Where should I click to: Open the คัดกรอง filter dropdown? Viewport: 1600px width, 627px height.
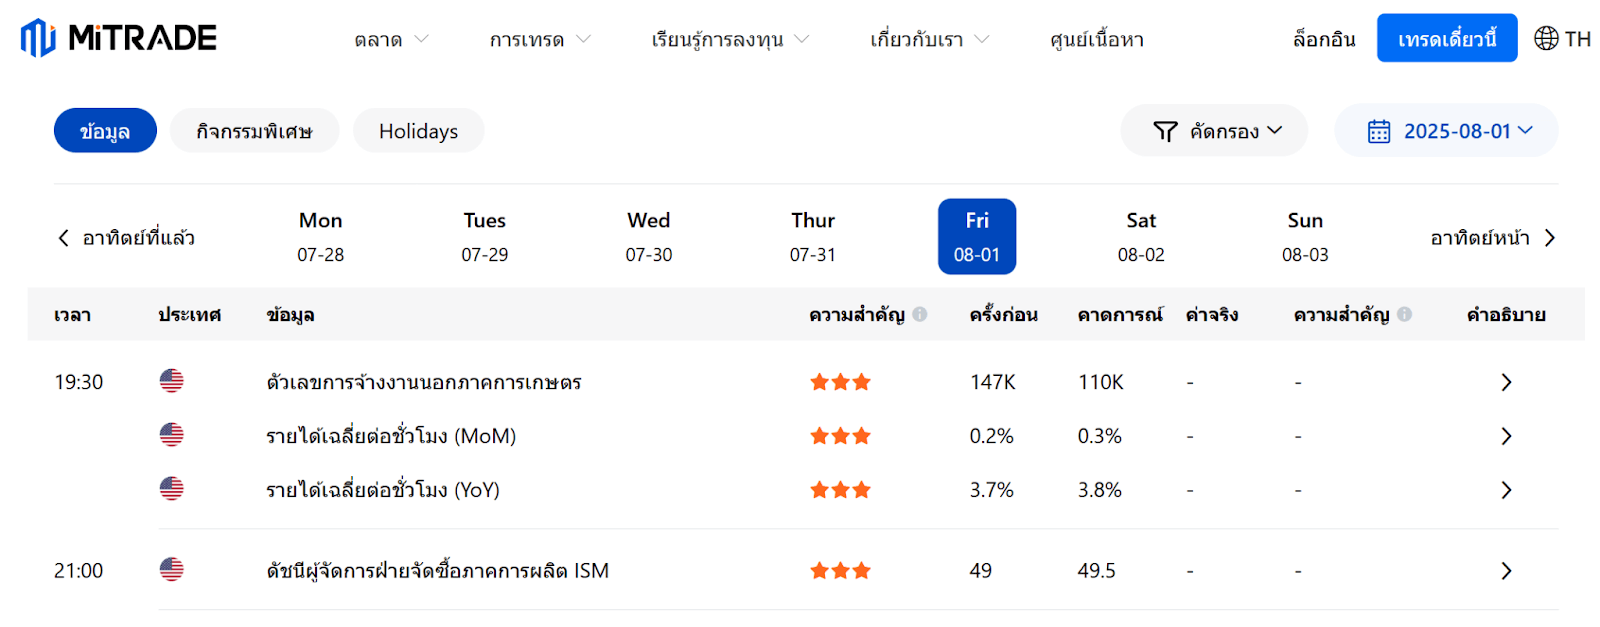(1214, 131)
